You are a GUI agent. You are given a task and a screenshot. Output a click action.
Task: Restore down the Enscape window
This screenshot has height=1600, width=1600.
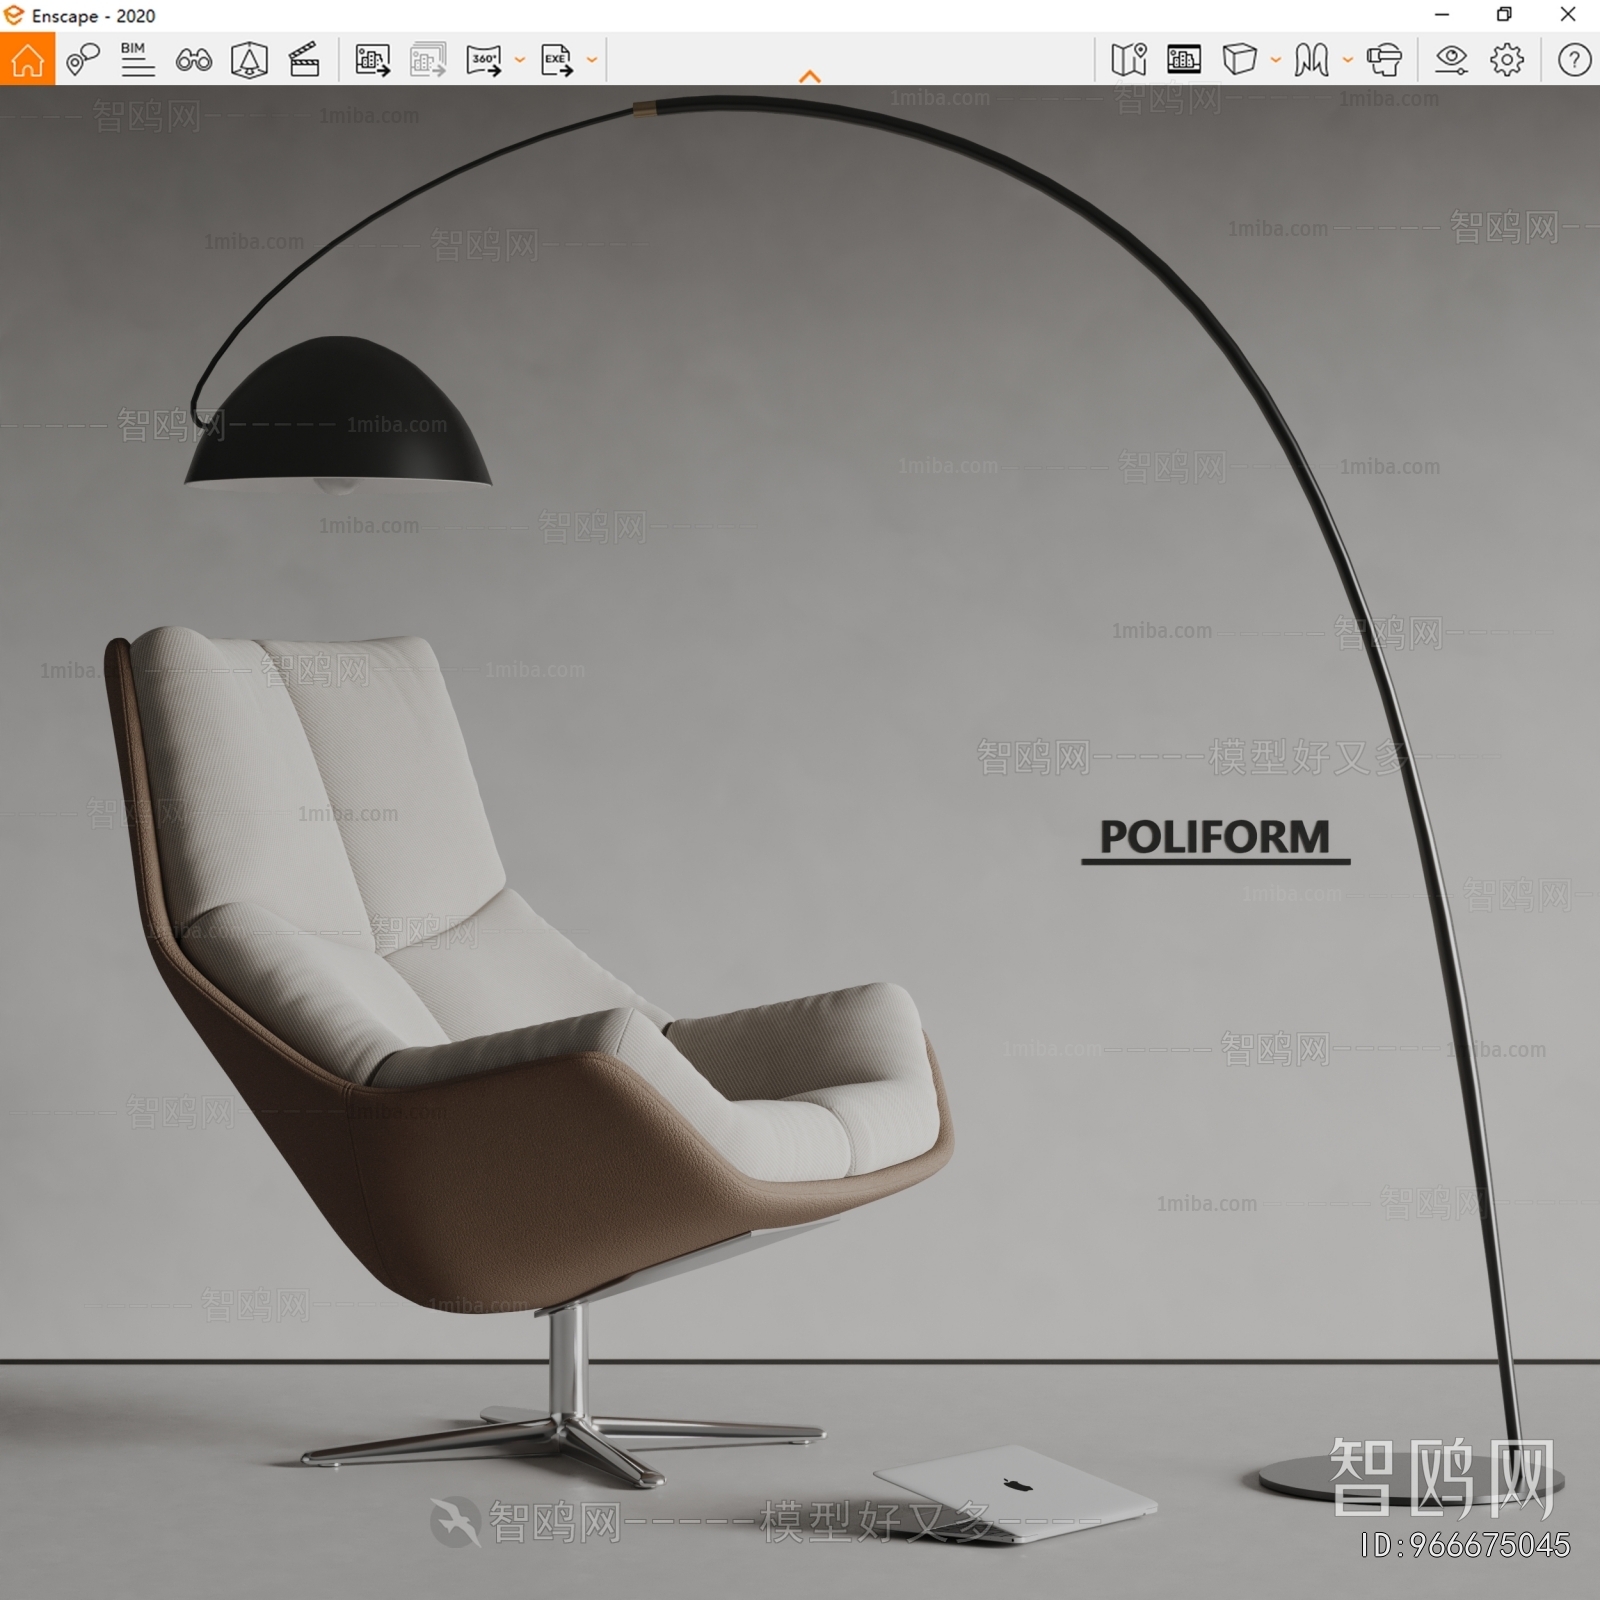click(1504, 15)
